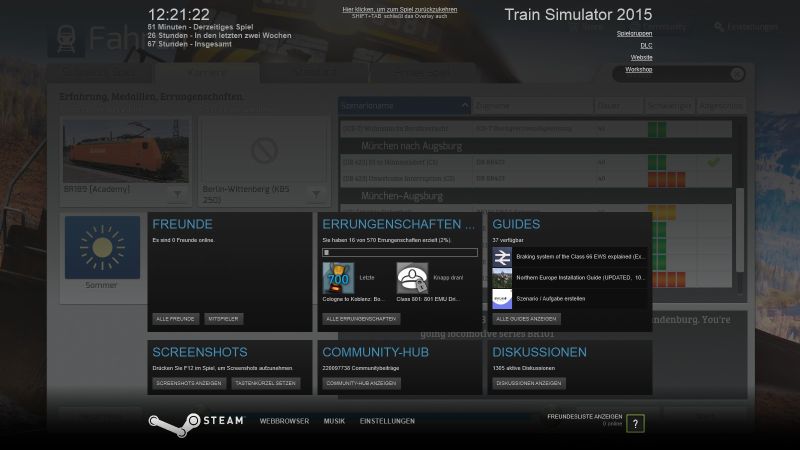The height and width of the screenshot is (450, 800).
Task: Click the Train Simulator 2015 title
Action: coord(578,15)
